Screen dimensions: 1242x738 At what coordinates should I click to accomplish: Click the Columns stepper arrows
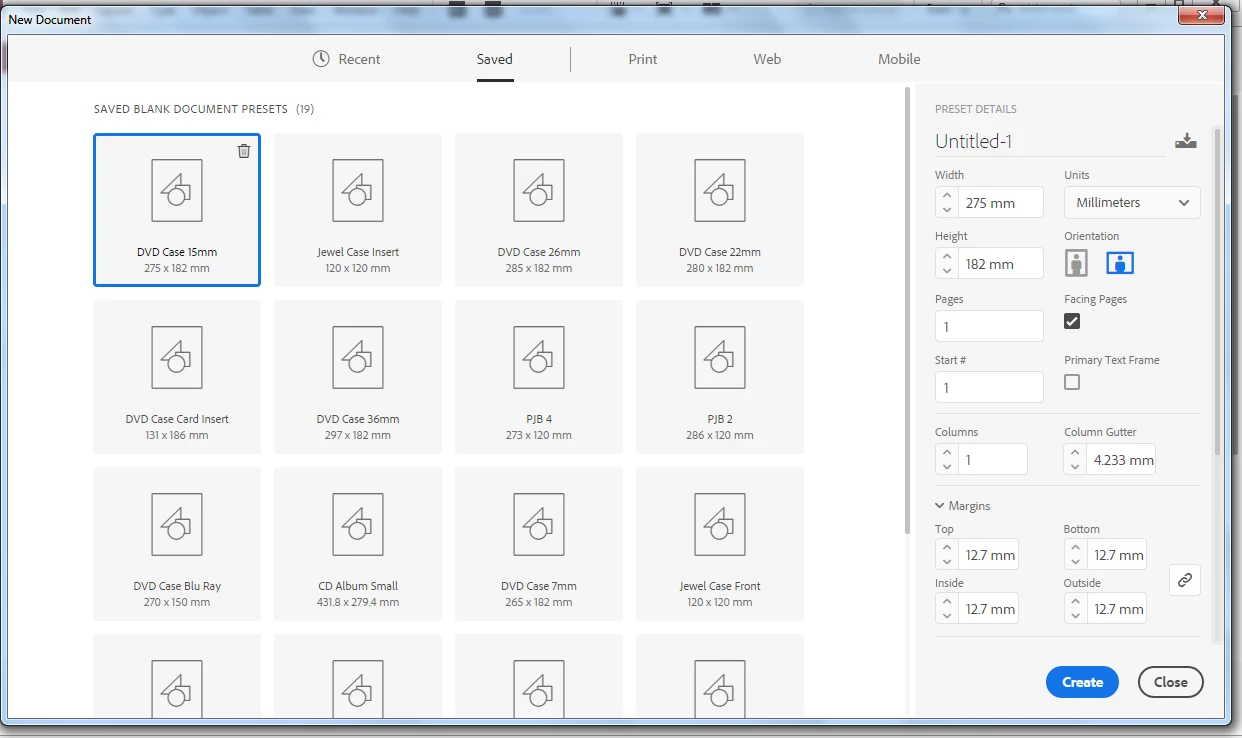[x=946, y=460]
